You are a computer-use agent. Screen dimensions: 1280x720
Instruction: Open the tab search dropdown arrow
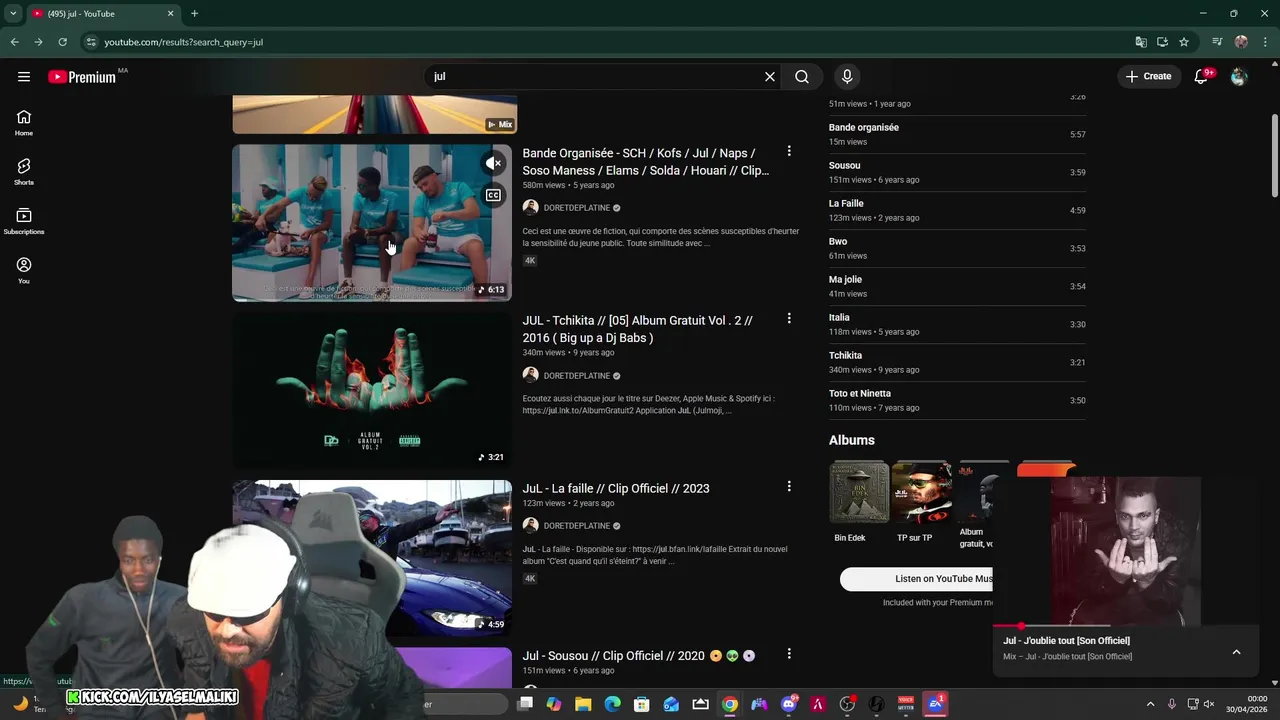tap(13, 13)
